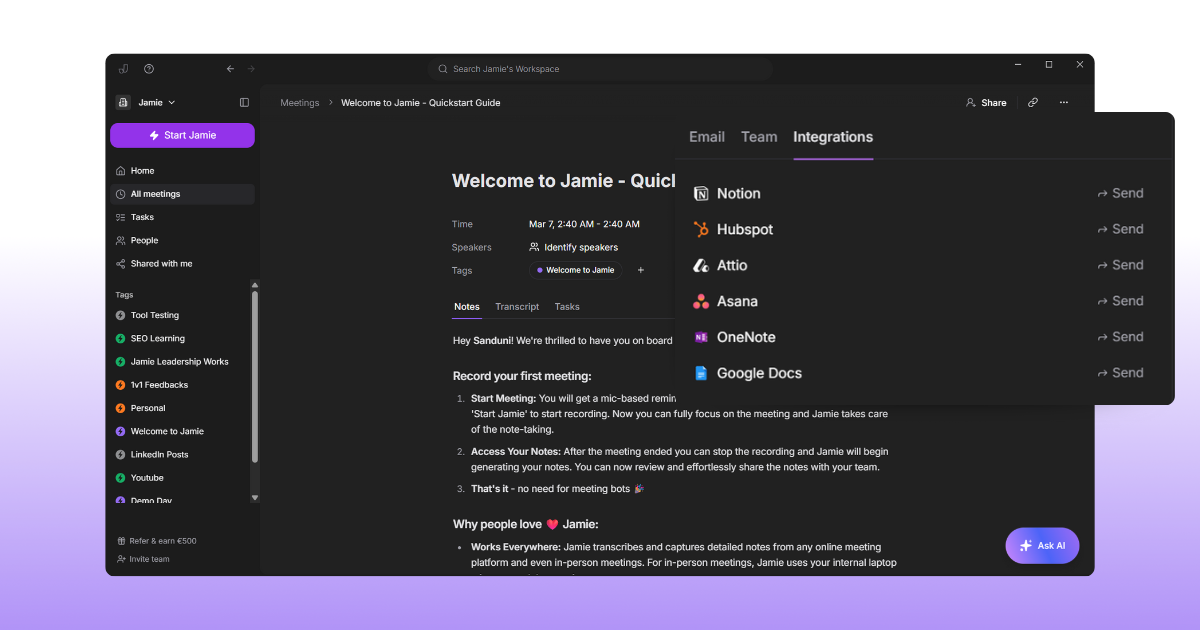Click the meeting time Mar 7, 2:40 AM

click(x=584, y=224)
